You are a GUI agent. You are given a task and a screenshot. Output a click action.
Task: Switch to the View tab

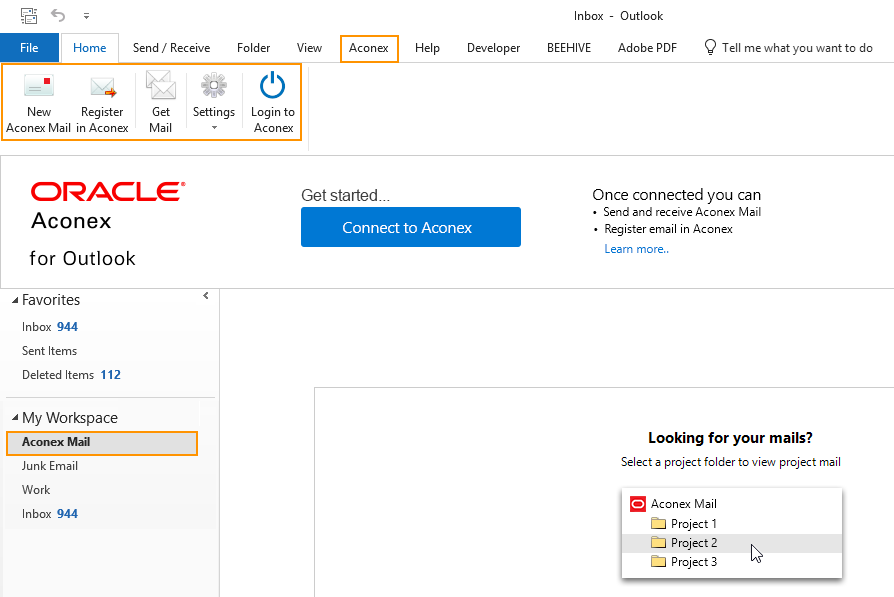310,48
